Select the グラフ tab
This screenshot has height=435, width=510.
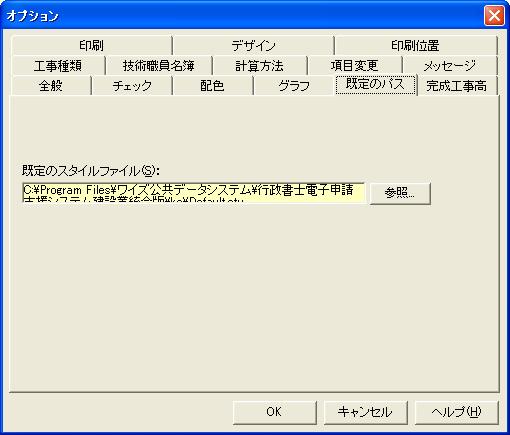pyautogui.click(x=294, y=86)
